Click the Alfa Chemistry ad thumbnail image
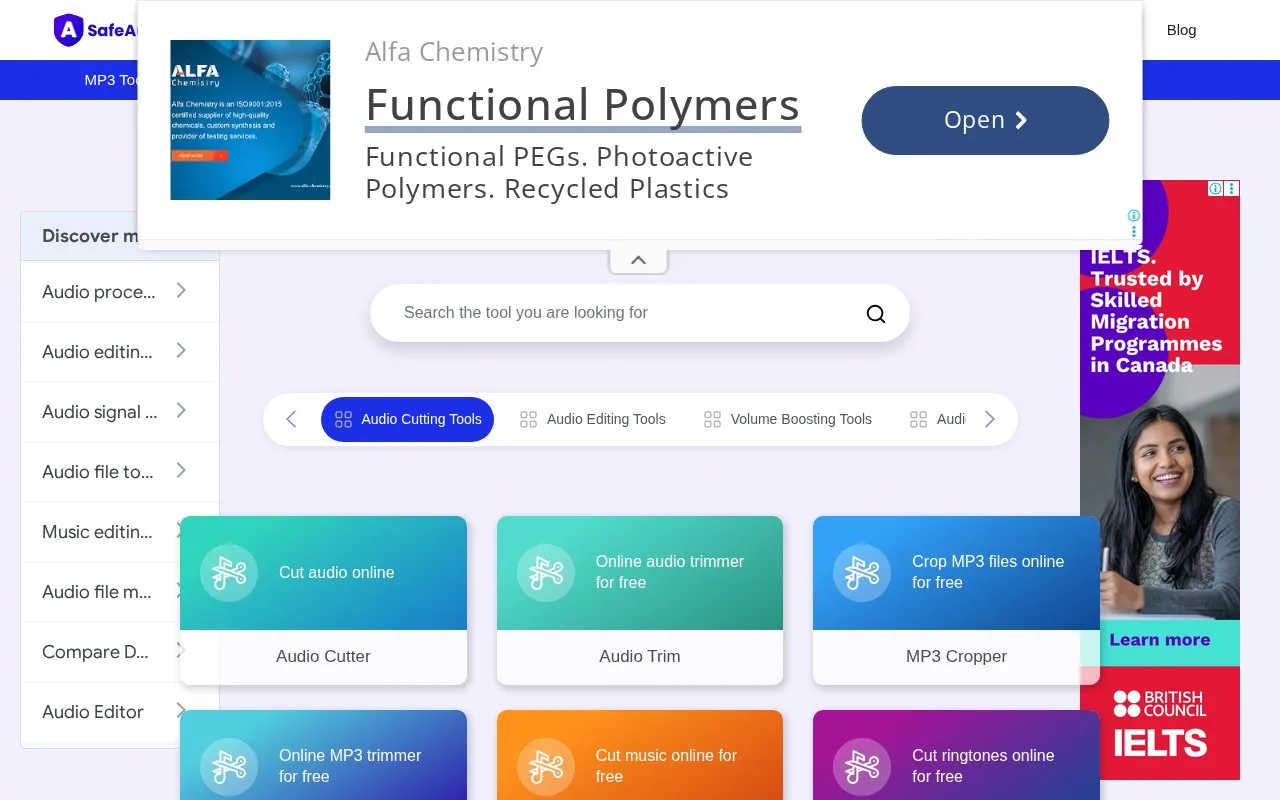The width and height of the screenshot is (1280, 800). tap(250, 120)
